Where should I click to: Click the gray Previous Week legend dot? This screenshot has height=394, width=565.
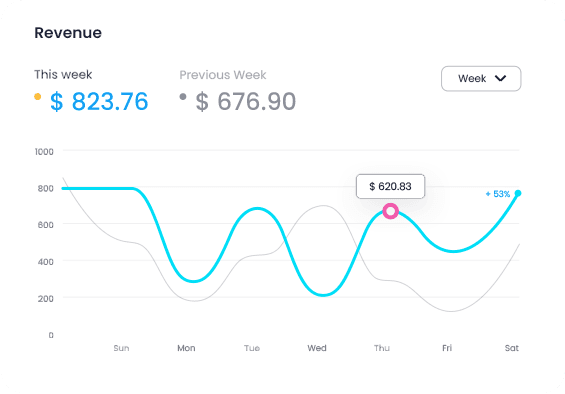click(183, 96)
